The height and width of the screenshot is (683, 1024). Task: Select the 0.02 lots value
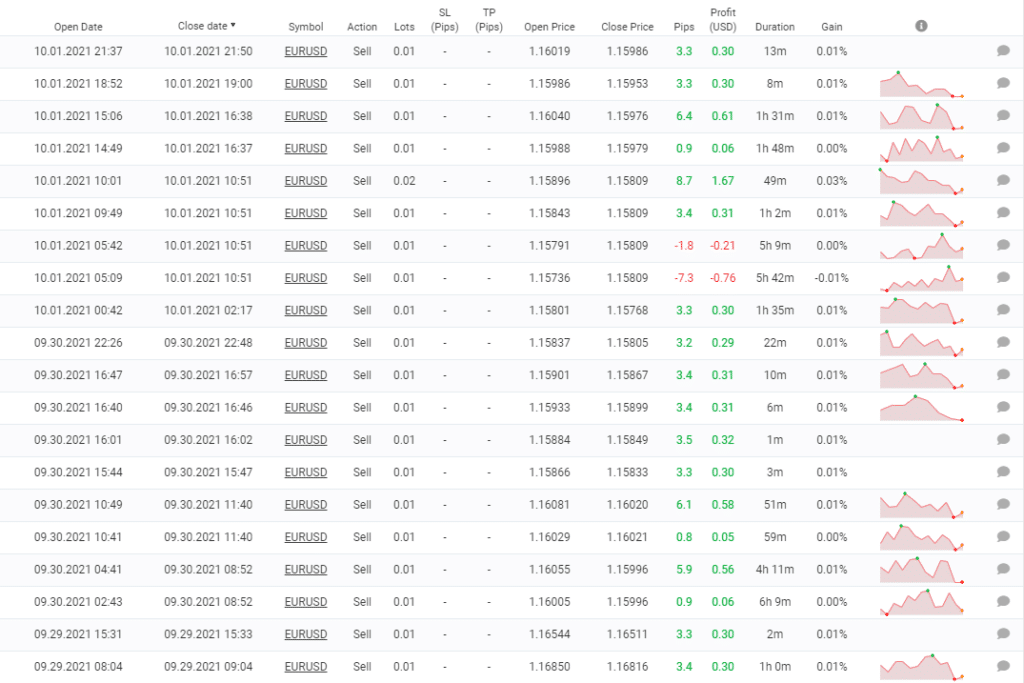pyautogui.click(x=404, y=180)
